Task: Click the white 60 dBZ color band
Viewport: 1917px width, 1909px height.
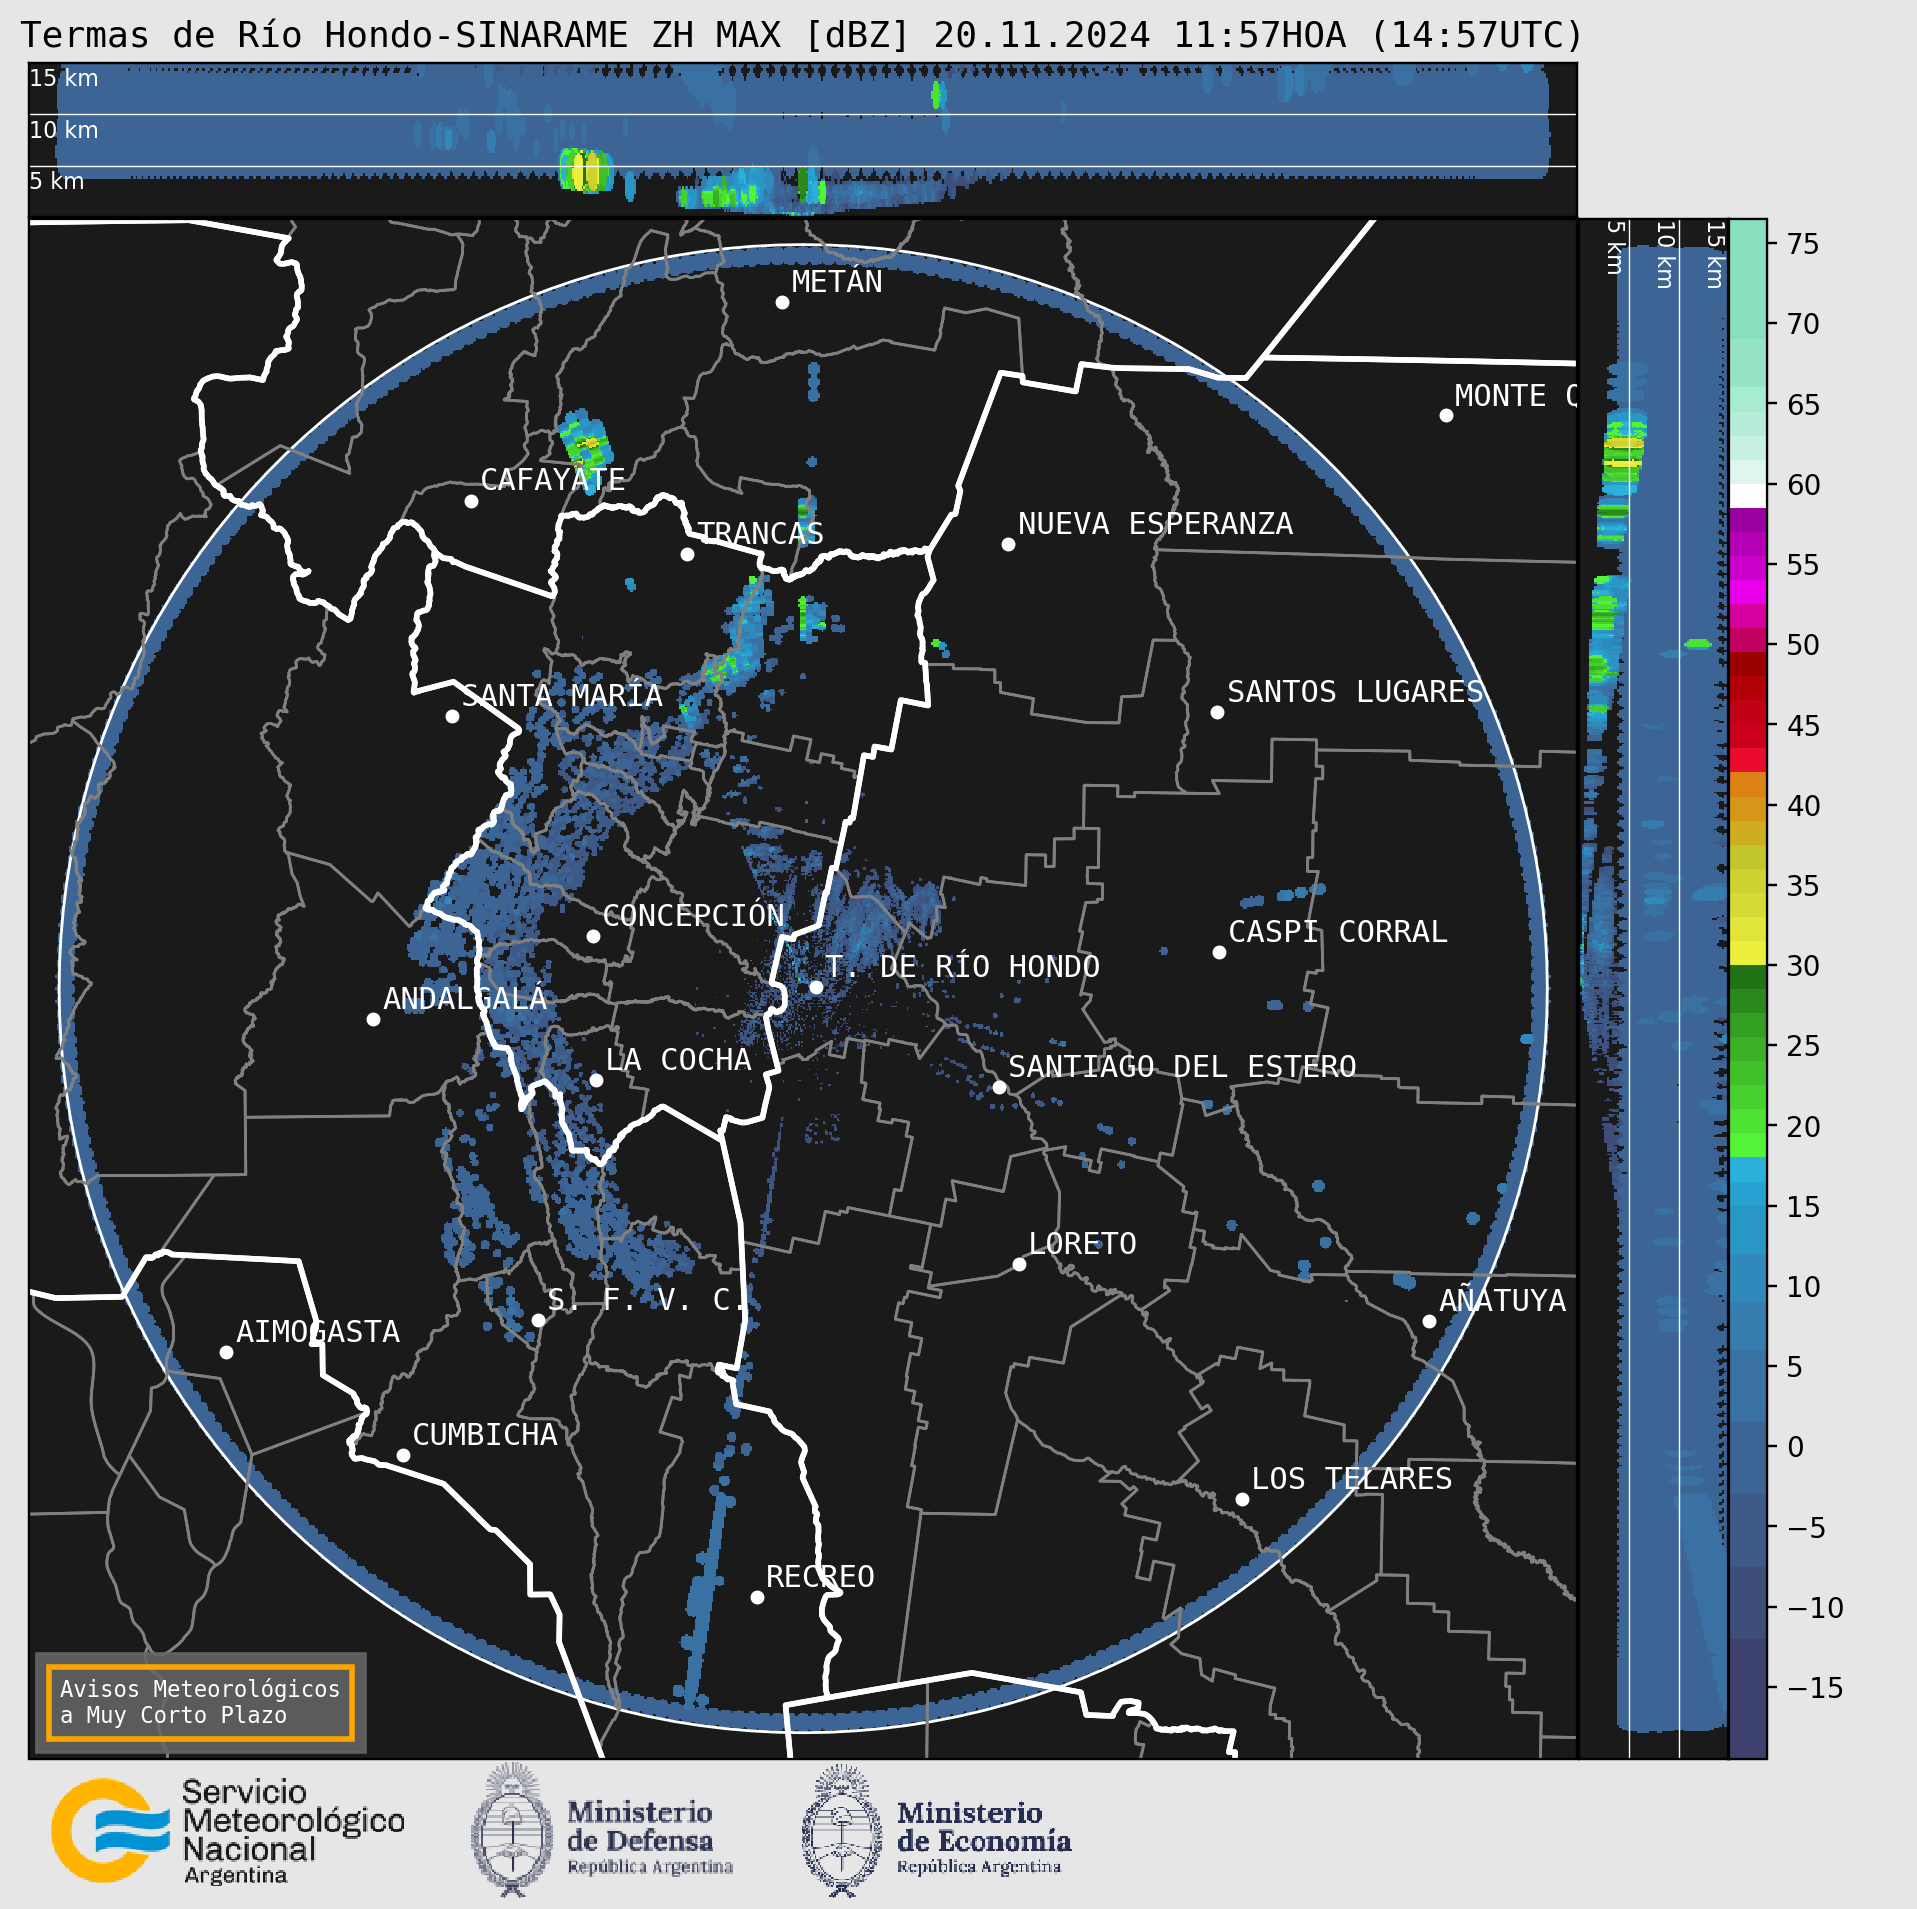Action: tap(1748, 496)
